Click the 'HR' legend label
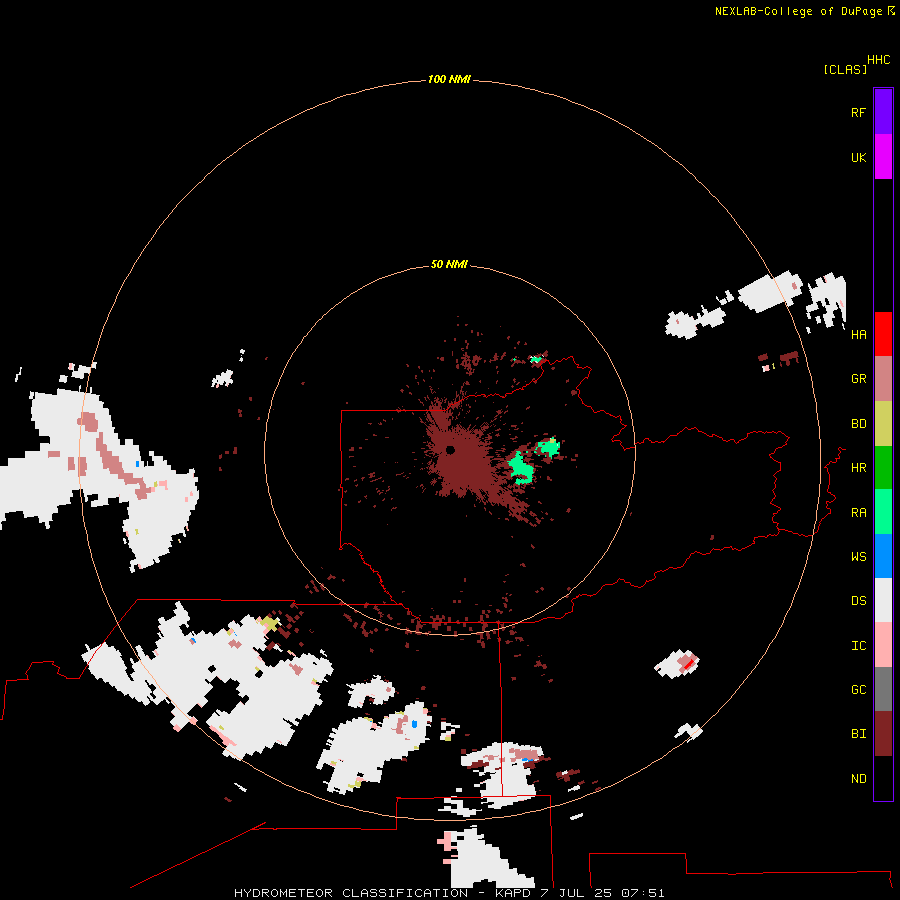 tap(858, 468)
